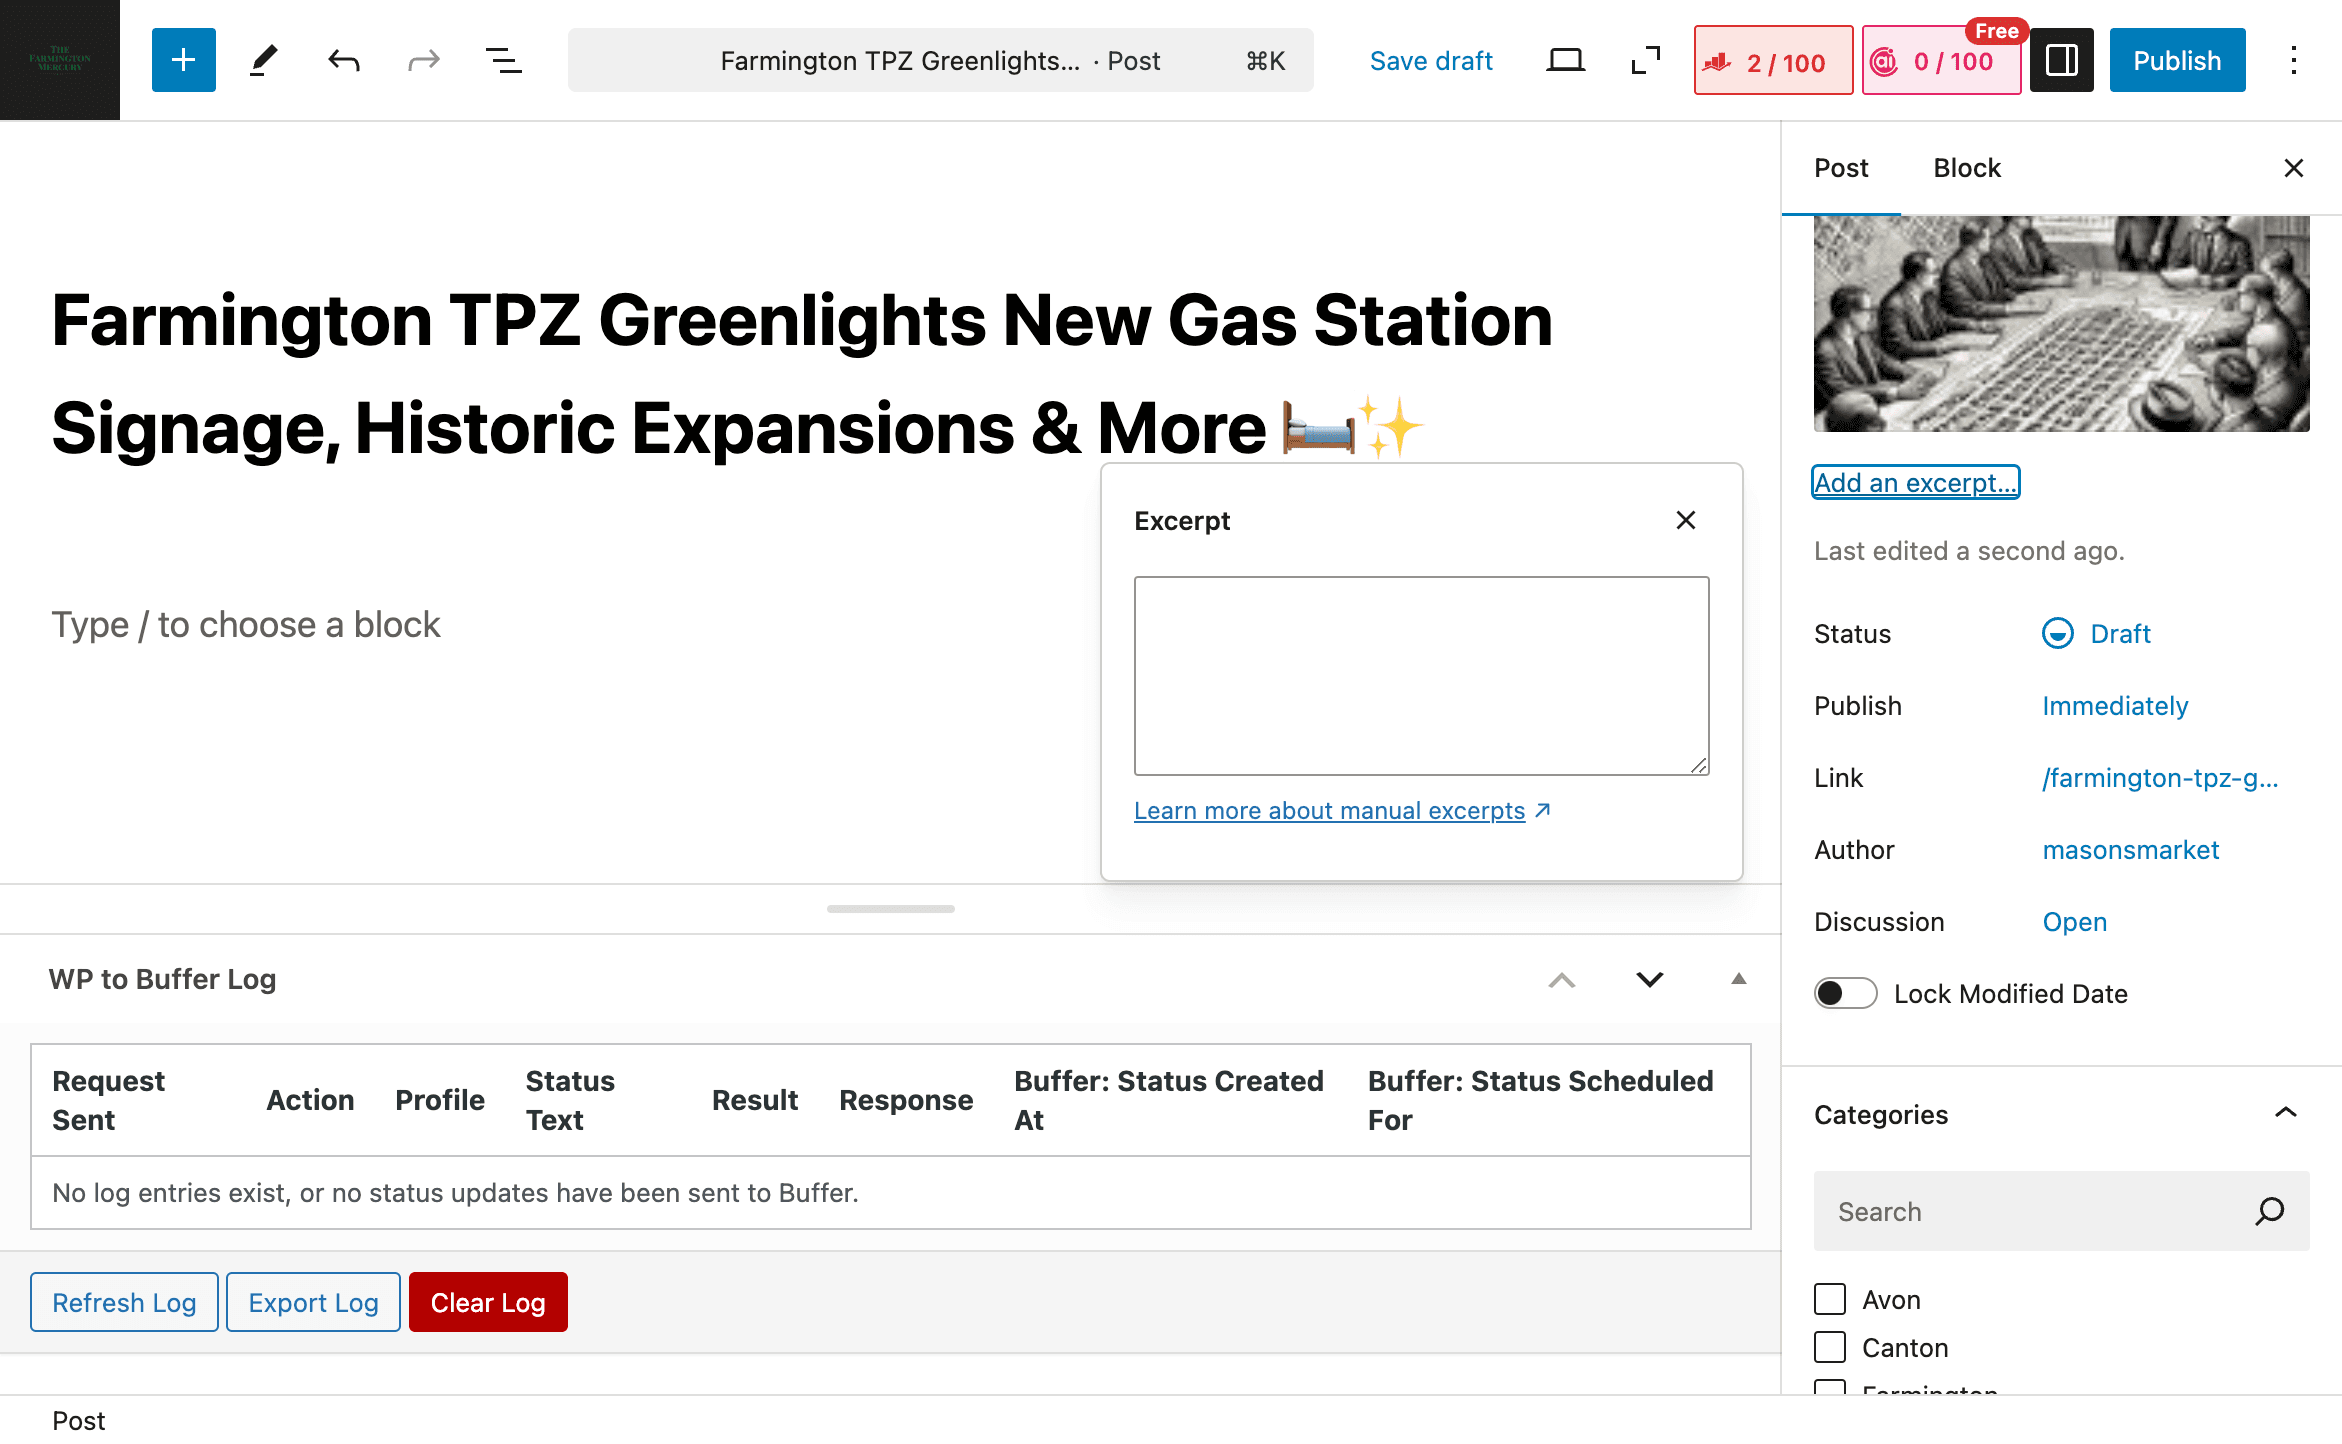Screen dimensions: 2342x1444
Task: Click the 'No log entries exist' message
Action: tap(455, 1192)
